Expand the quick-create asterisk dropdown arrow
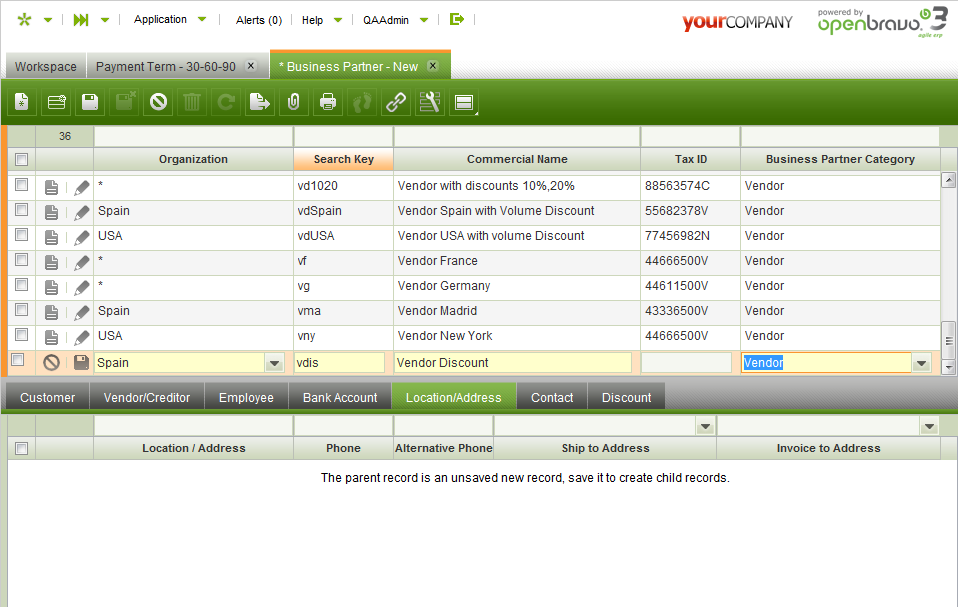This screenshot has height=607, width=958. [48, 20]
